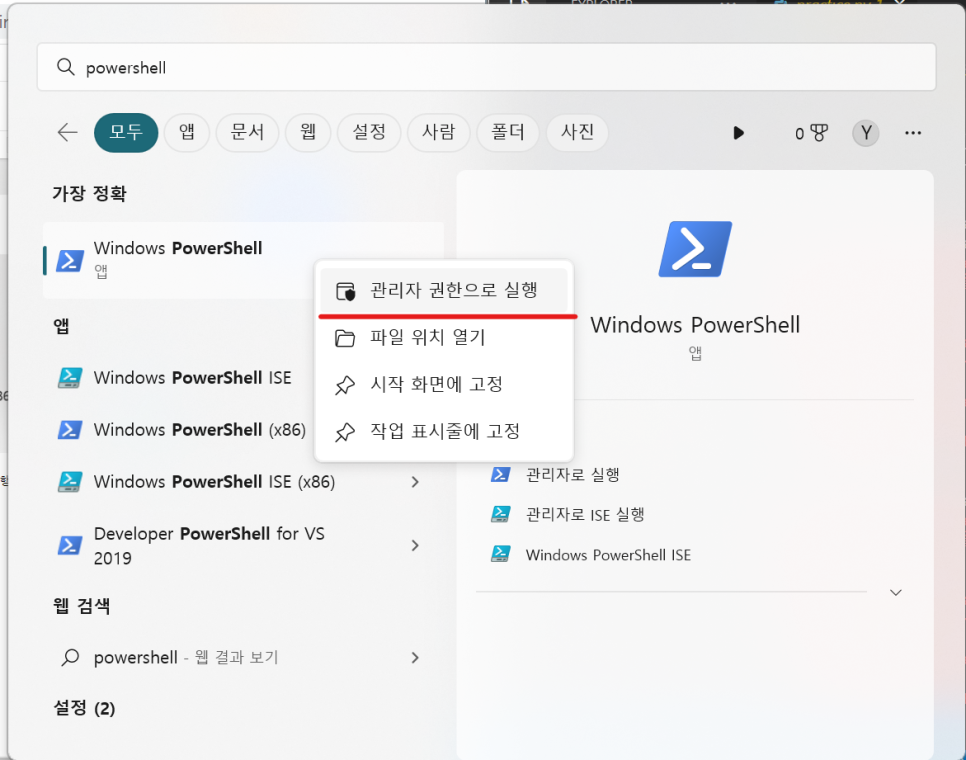966x760 pixels.
Task: Select 관리자 권한으로 실행 from context menu
Action: [444, 290]
